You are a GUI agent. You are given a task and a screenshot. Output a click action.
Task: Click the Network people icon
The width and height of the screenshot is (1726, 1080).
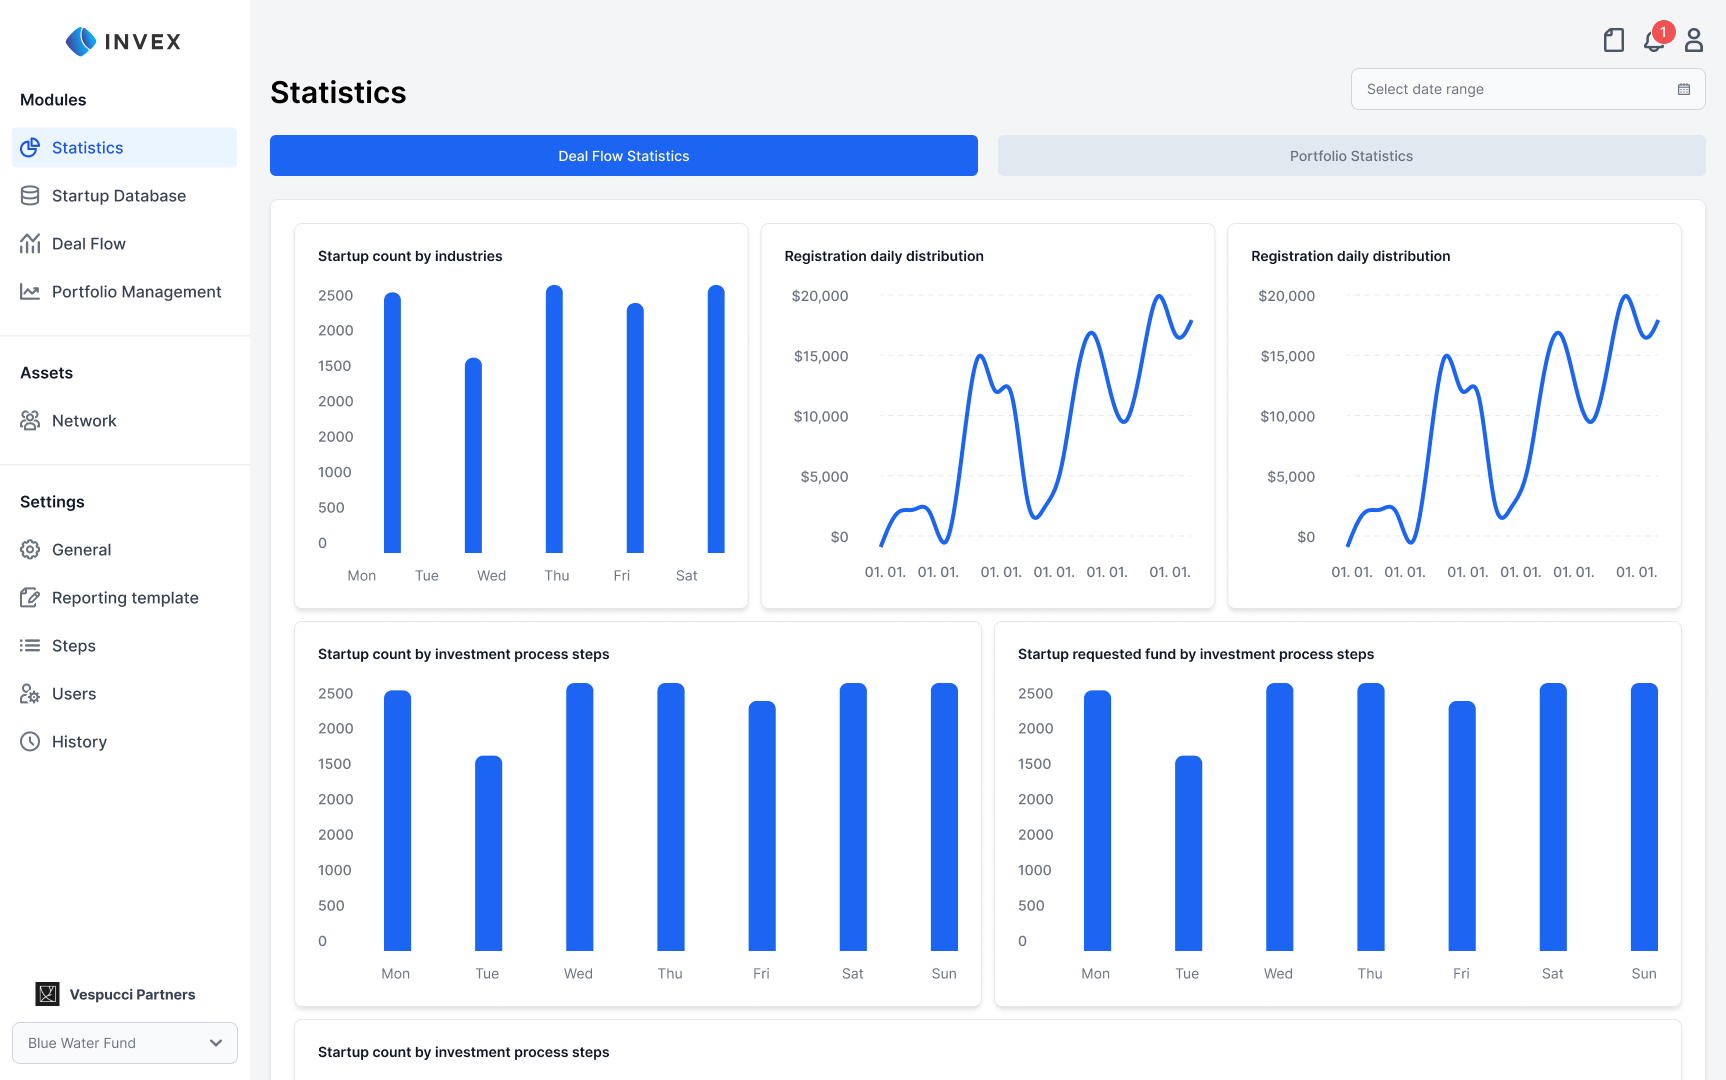(30, 421)
